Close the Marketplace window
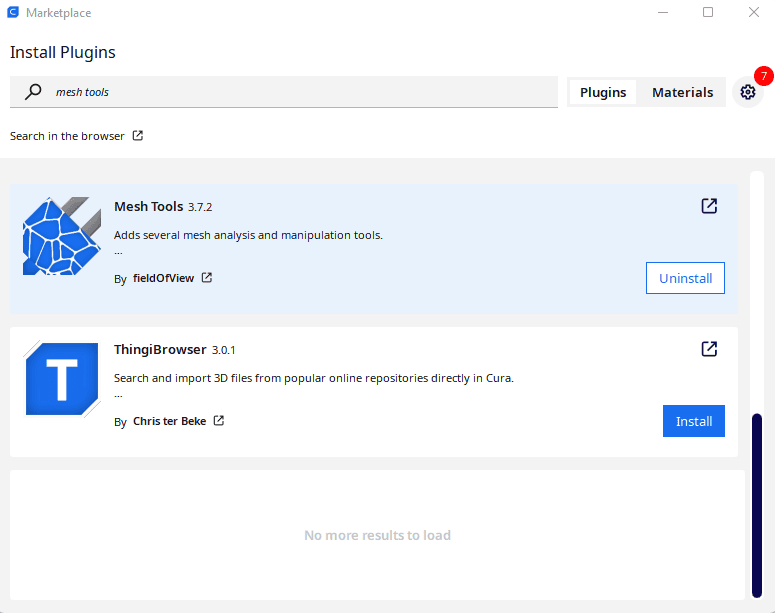 click(753, 12)
